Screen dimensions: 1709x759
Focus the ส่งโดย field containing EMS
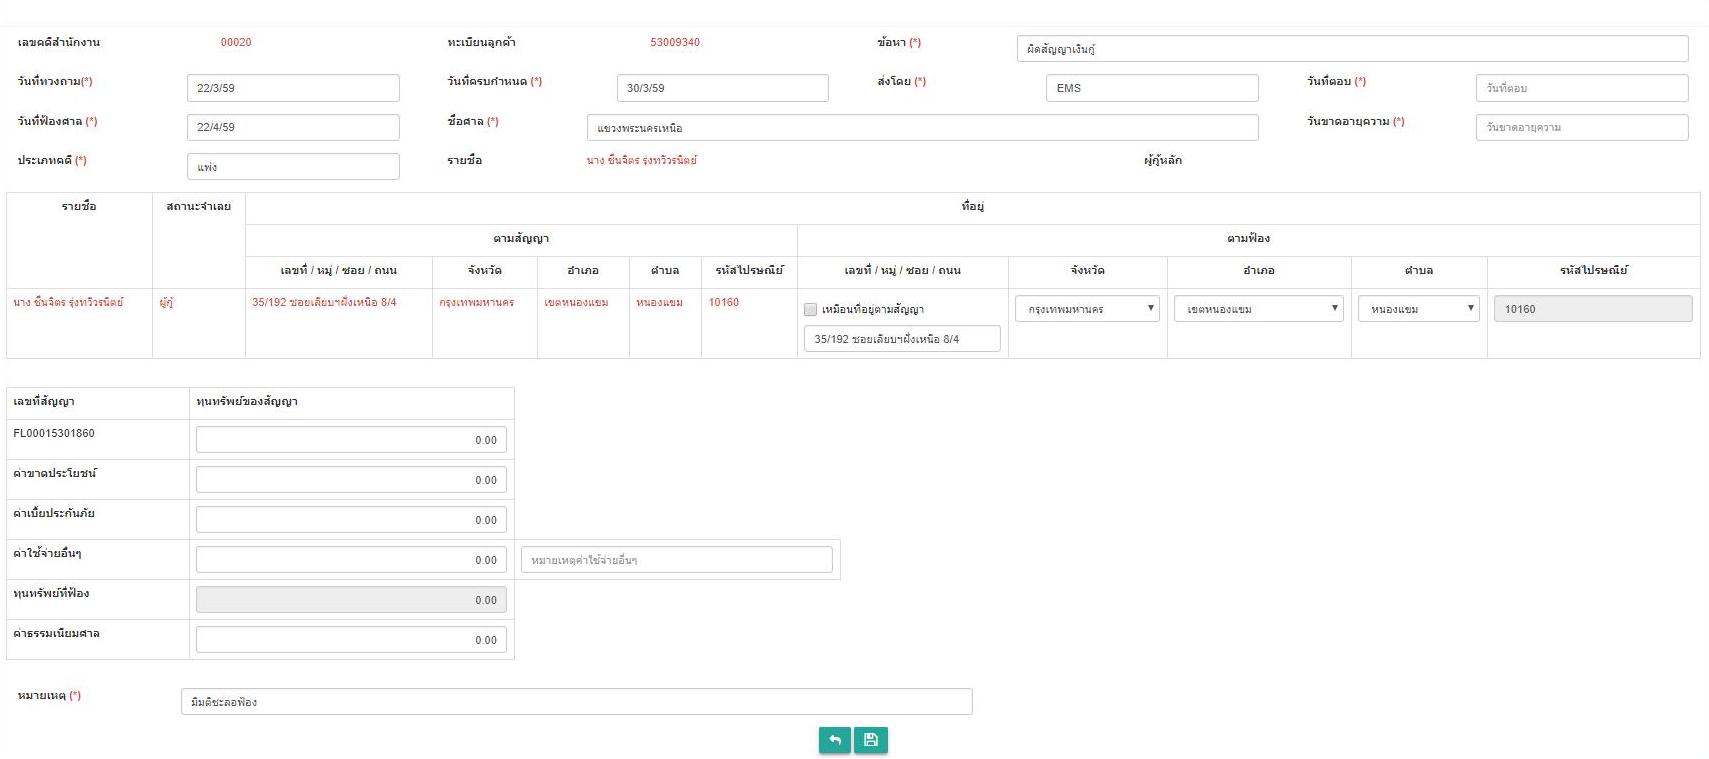[x=1151, y=88]
